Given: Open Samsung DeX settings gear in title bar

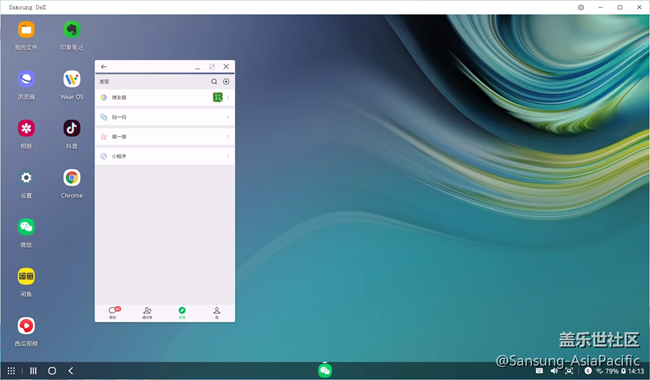Looking at the screenshot, I should (x=581, y=7).
